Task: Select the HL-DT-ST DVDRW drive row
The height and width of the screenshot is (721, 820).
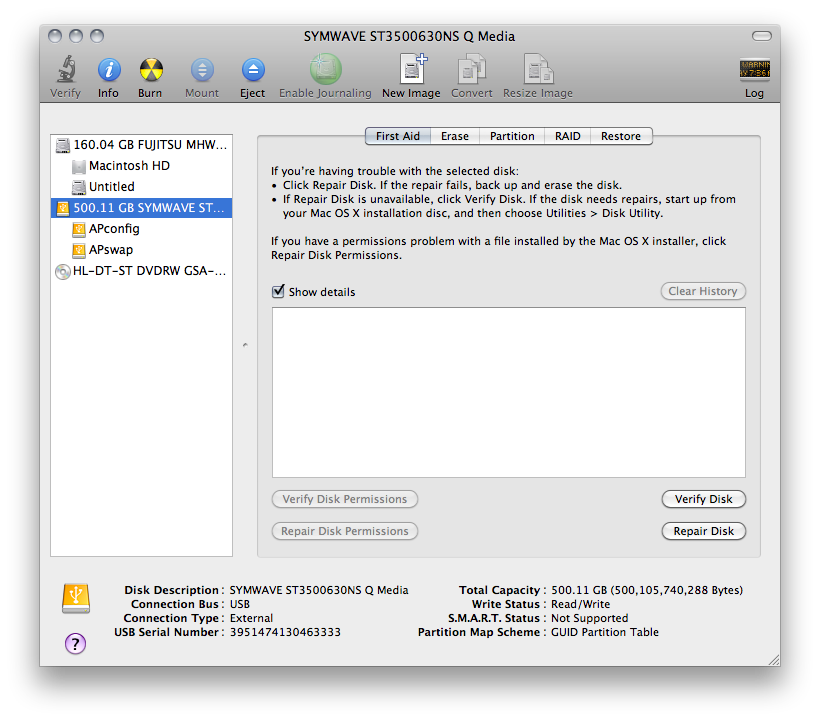Action: [x=141, y=271]
